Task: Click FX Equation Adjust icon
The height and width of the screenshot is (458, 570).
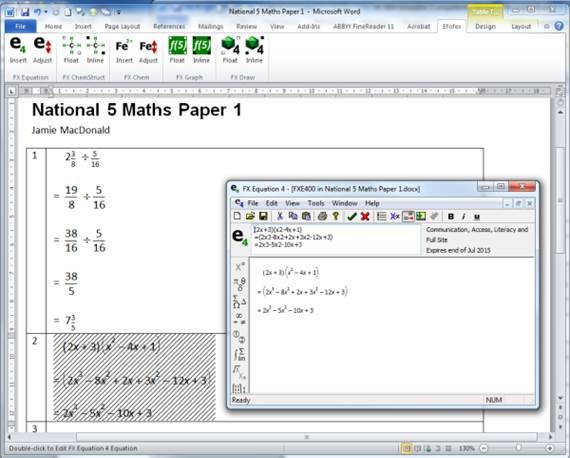Action: 42,49
